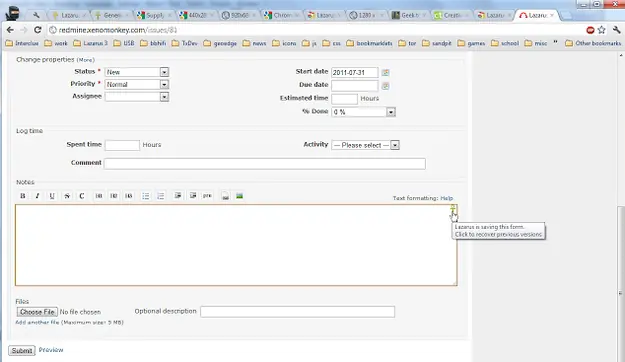Open the TxDev bookmark folder
The height and width of the screenshot is (362, 625).
185,43
